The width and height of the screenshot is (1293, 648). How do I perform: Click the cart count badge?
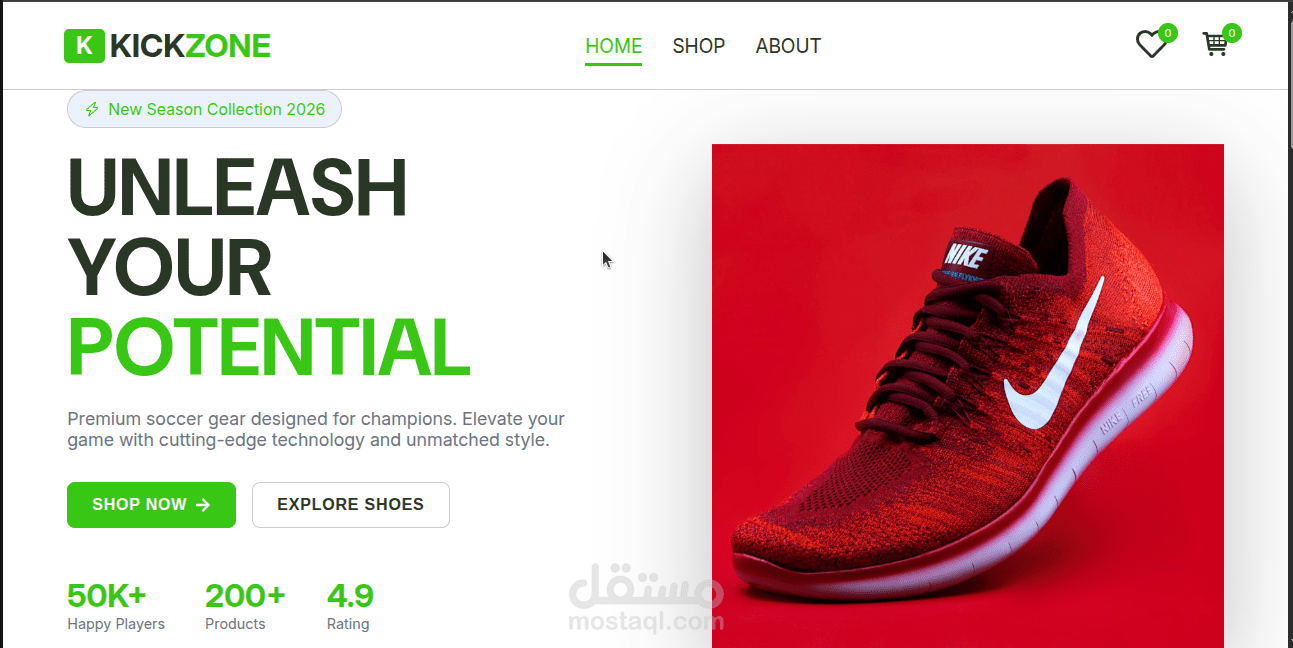coord(1232,33)
